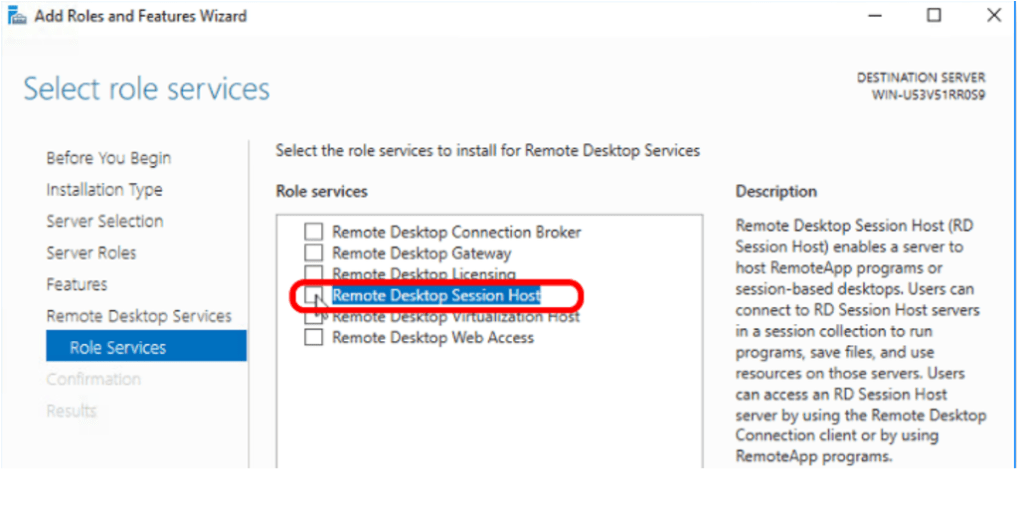This screenshot has width=1024, height=506.
Task: Select Remote Desktop Gateway label text
Action: pyautogui.click(x=421, y=253)
